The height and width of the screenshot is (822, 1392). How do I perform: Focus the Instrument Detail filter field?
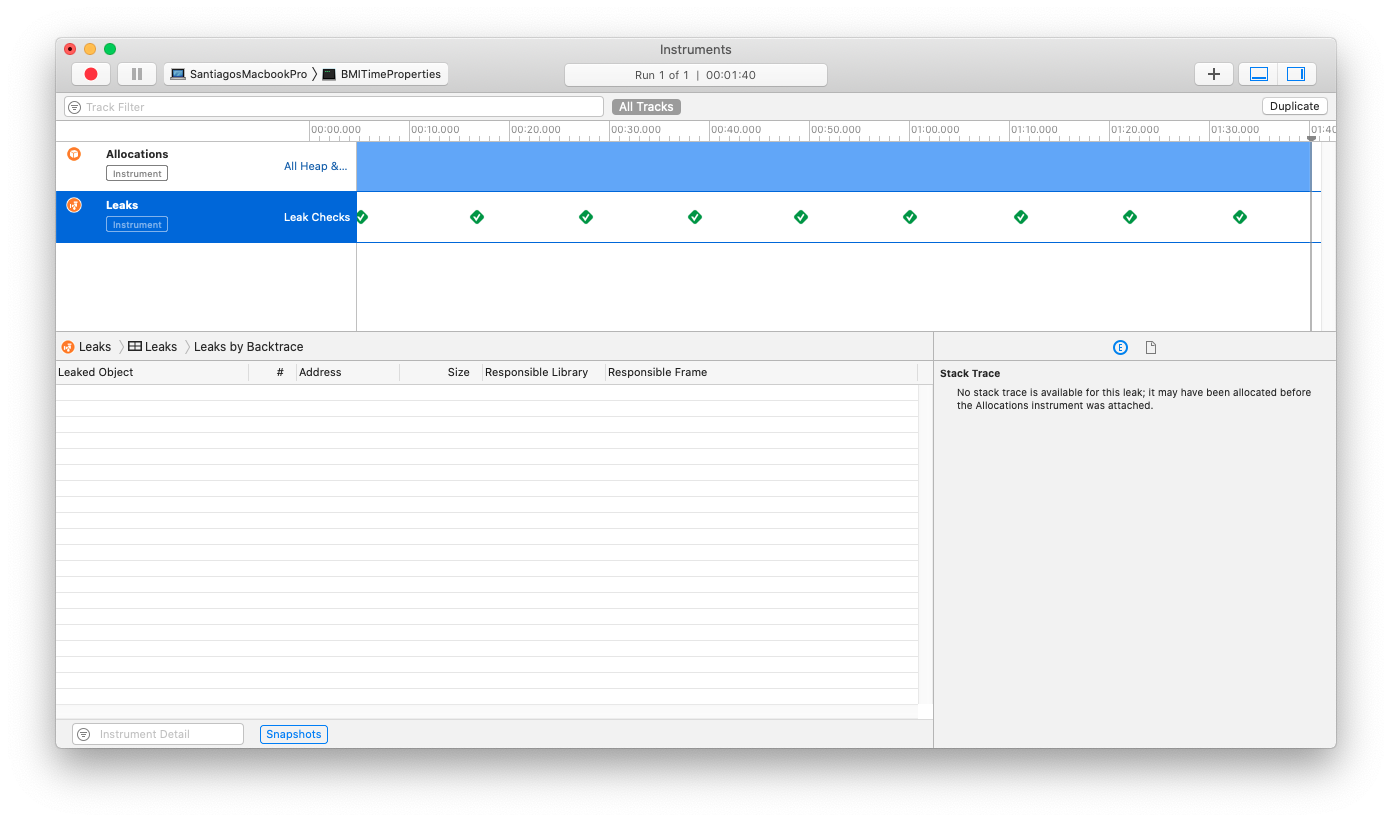click(x=158, y=734)
